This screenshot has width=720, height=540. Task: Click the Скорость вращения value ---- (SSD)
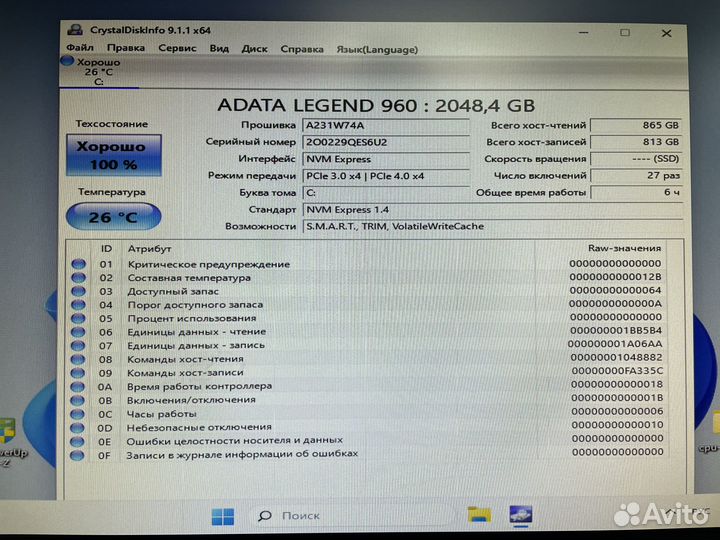[636, 159]
